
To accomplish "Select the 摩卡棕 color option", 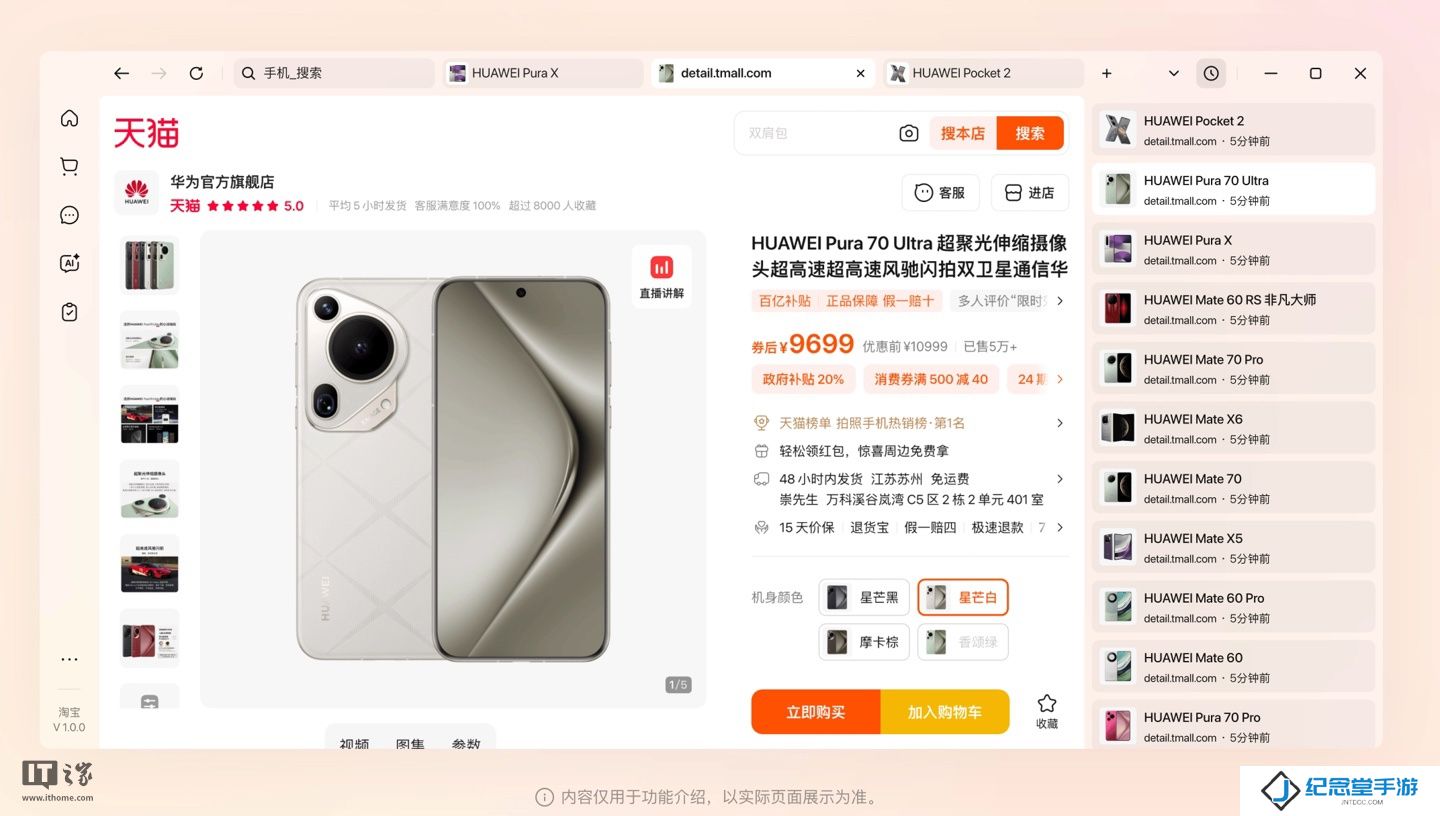I will [864, 642].
